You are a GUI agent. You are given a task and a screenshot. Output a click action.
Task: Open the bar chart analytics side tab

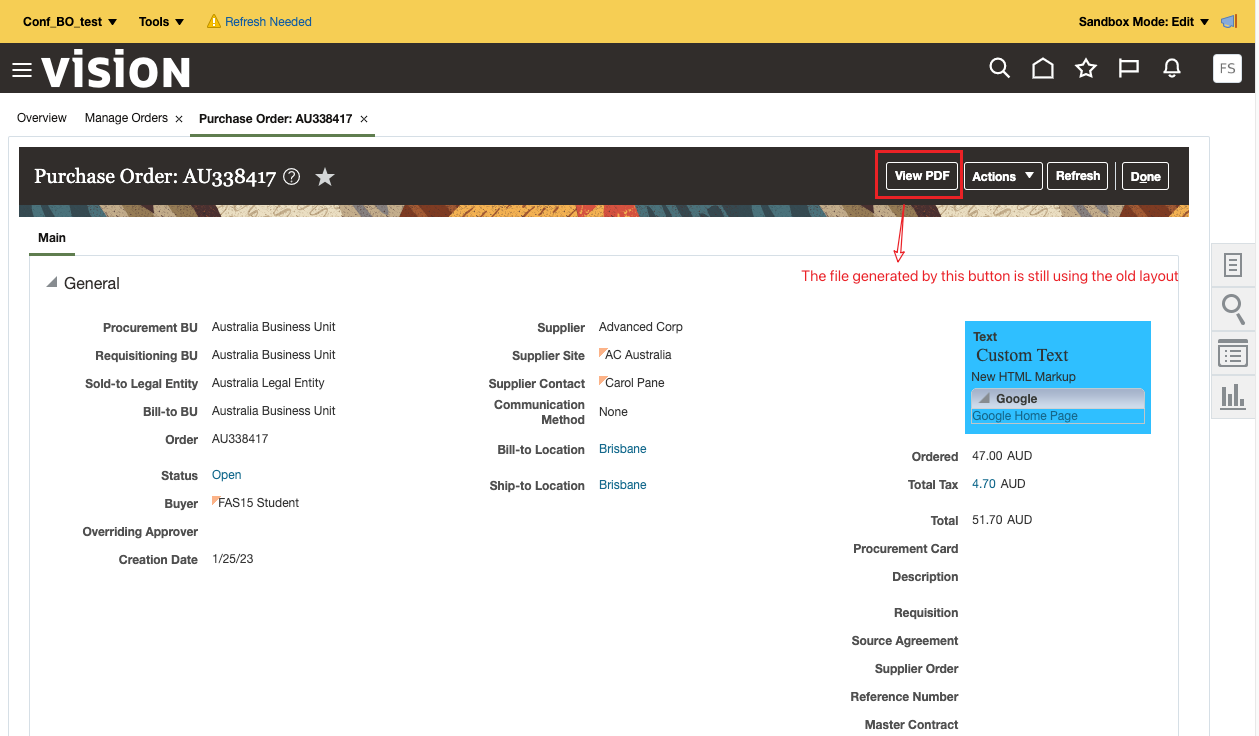(x=1233, y=396)
